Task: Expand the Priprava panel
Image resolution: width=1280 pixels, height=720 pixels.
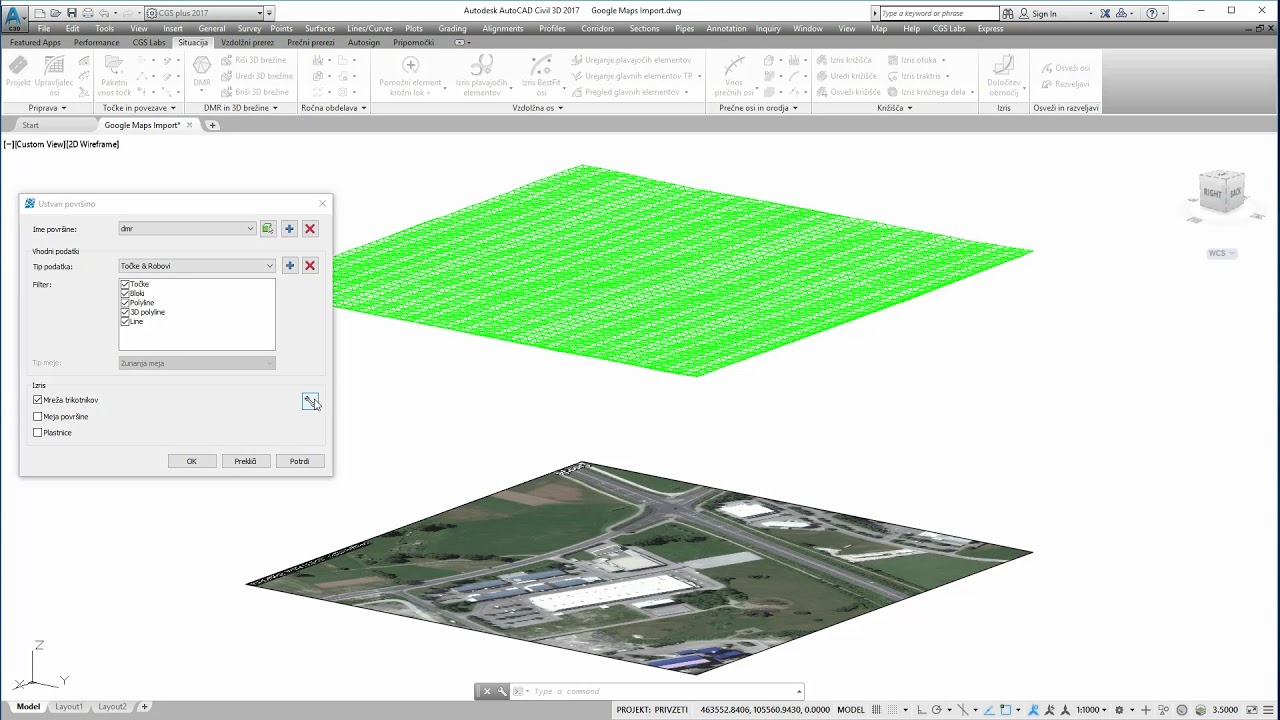Action: pos(47,107)
